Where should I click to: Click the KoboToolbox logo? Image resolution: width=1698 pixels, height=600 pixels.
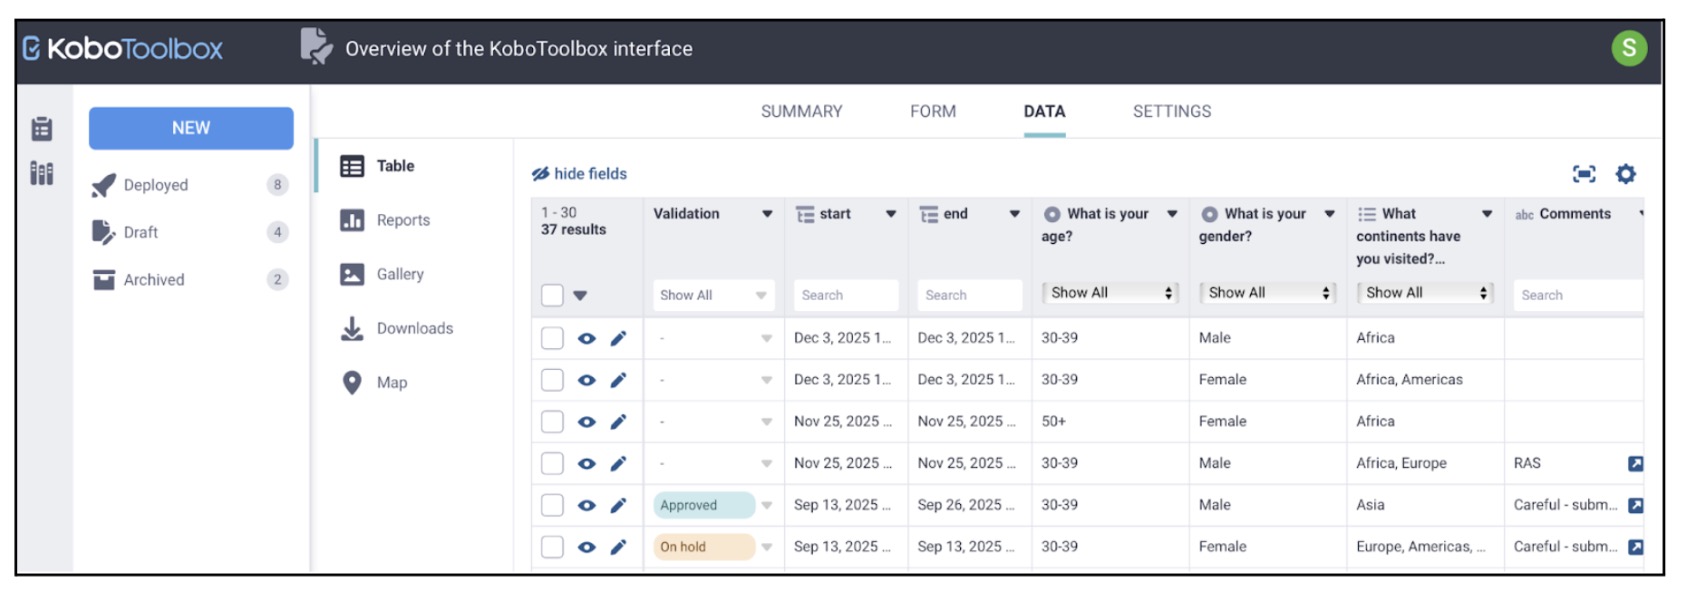click(122, 48)
